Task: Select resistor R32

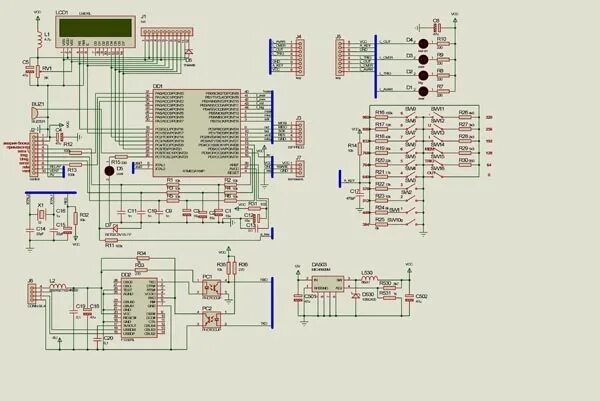Action: [76, 218]
